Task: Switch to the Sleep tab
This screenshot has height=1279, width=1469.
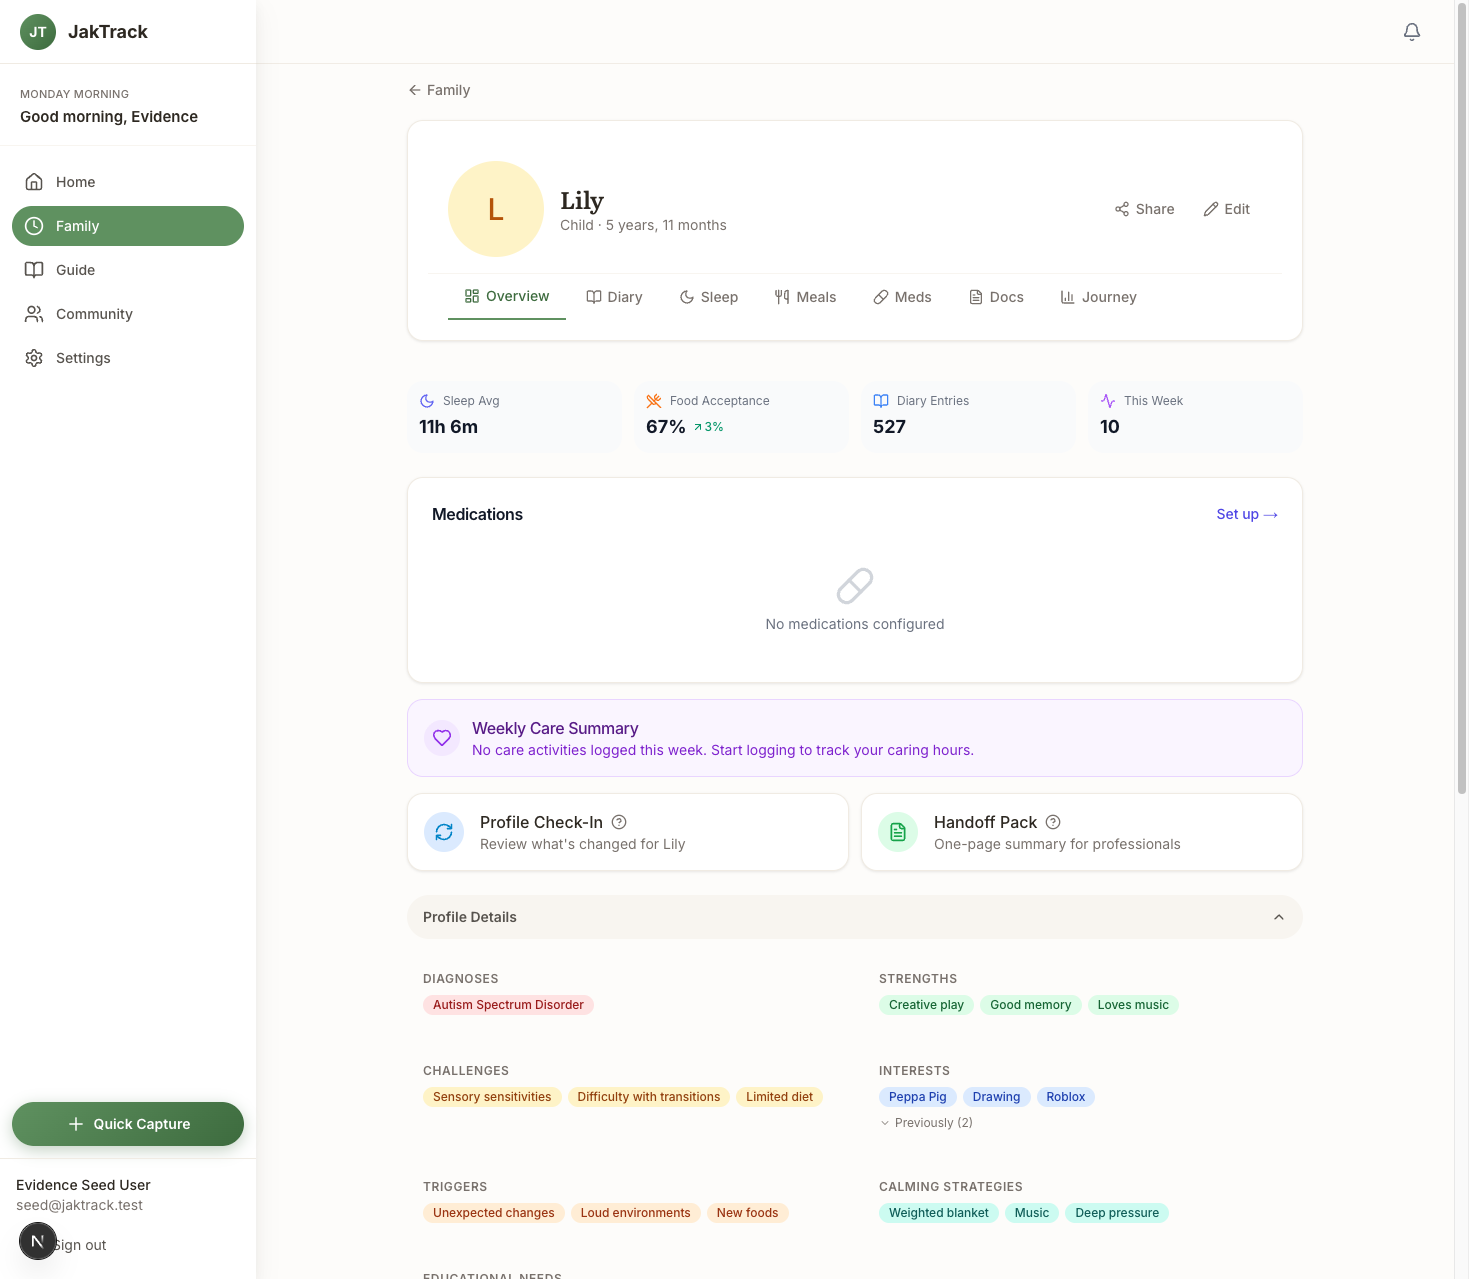Action: click(x=708, y=297)
